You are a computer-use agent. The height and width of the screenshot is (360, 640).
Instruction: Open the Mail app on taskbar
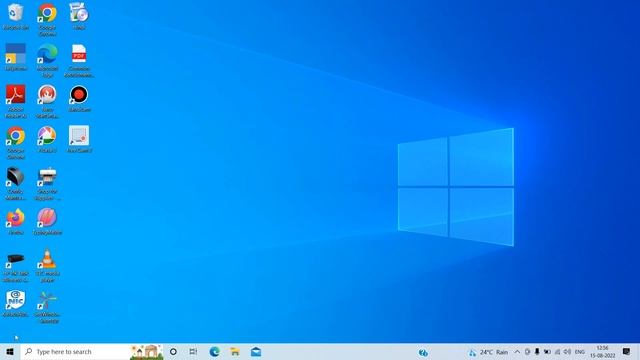[256, 351]
